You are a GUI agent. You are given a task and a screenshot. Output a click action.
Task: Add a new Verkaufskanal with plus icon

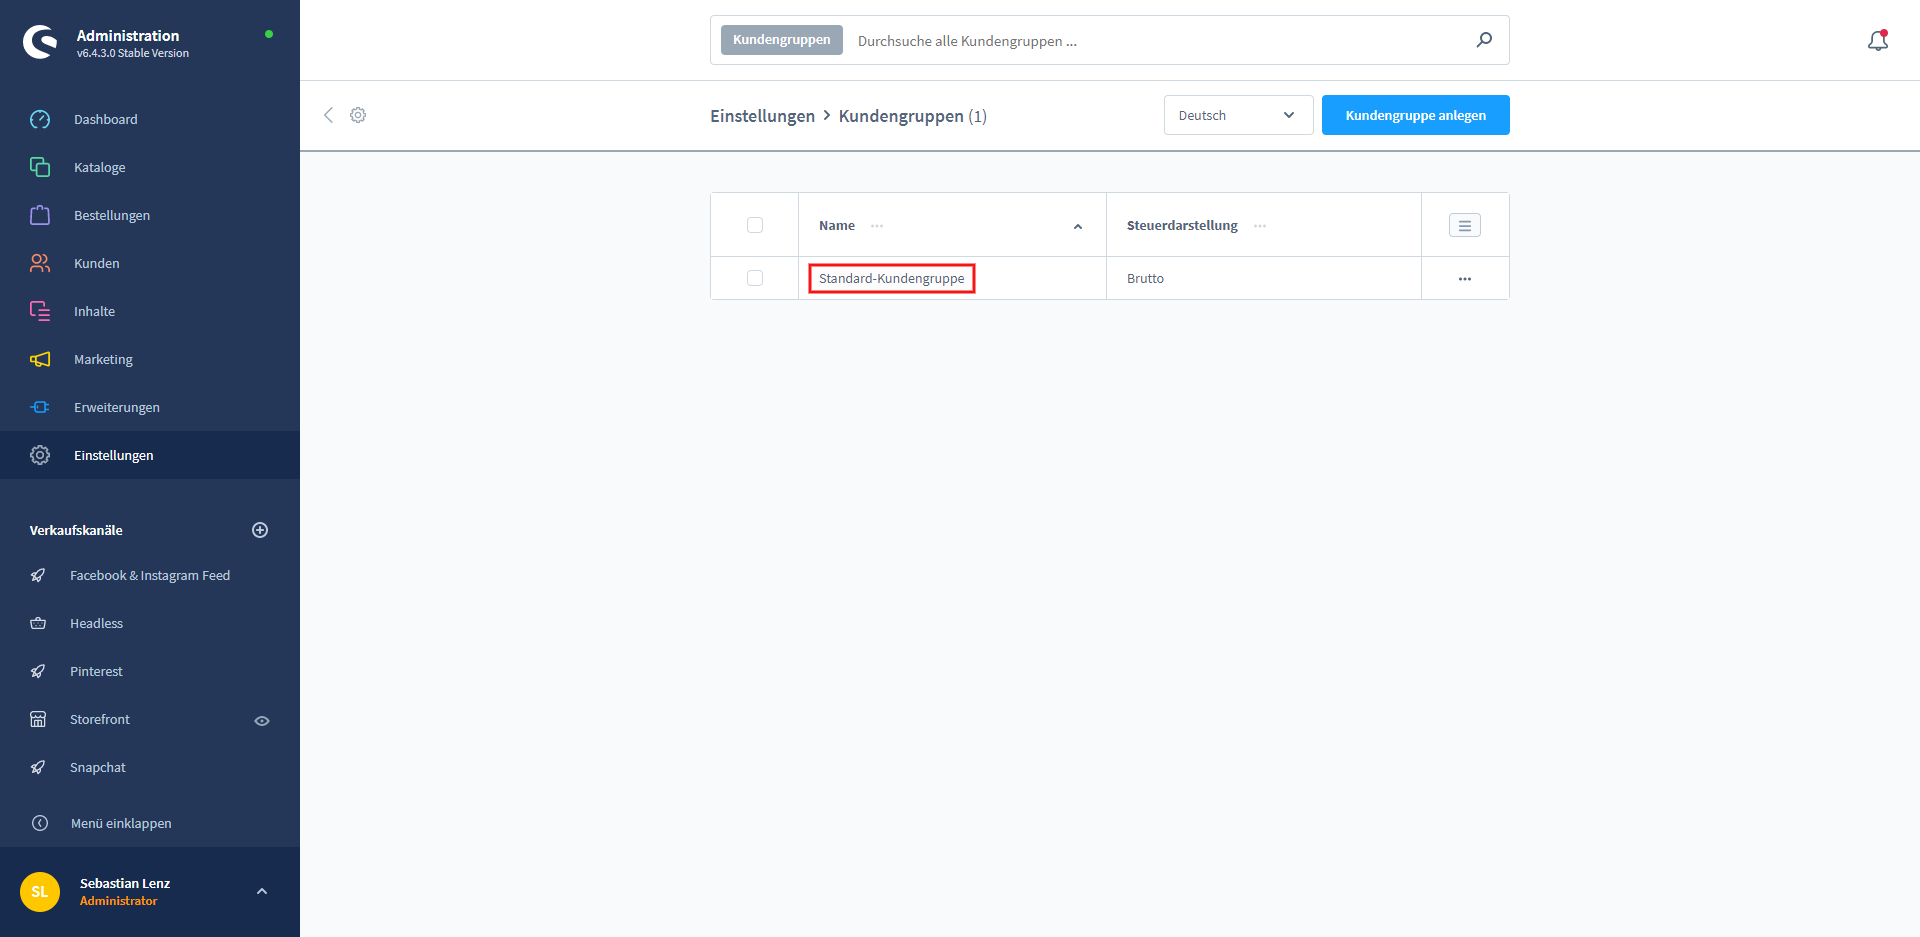[x=260, y=530]
